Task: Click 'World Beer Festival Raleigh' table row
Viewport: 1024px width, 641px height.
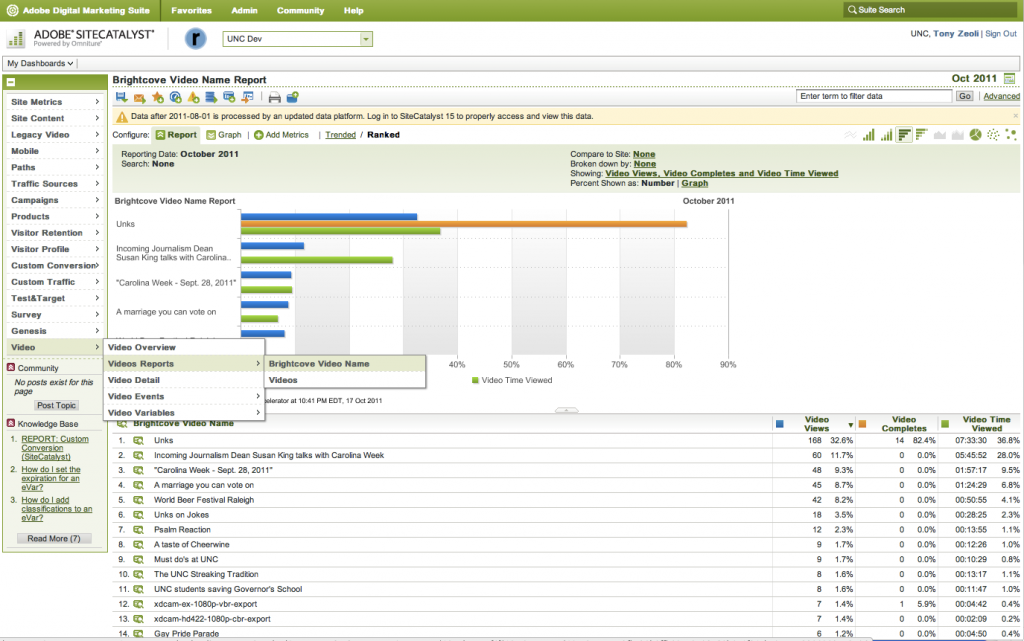Action: click(x=566, y=500)
